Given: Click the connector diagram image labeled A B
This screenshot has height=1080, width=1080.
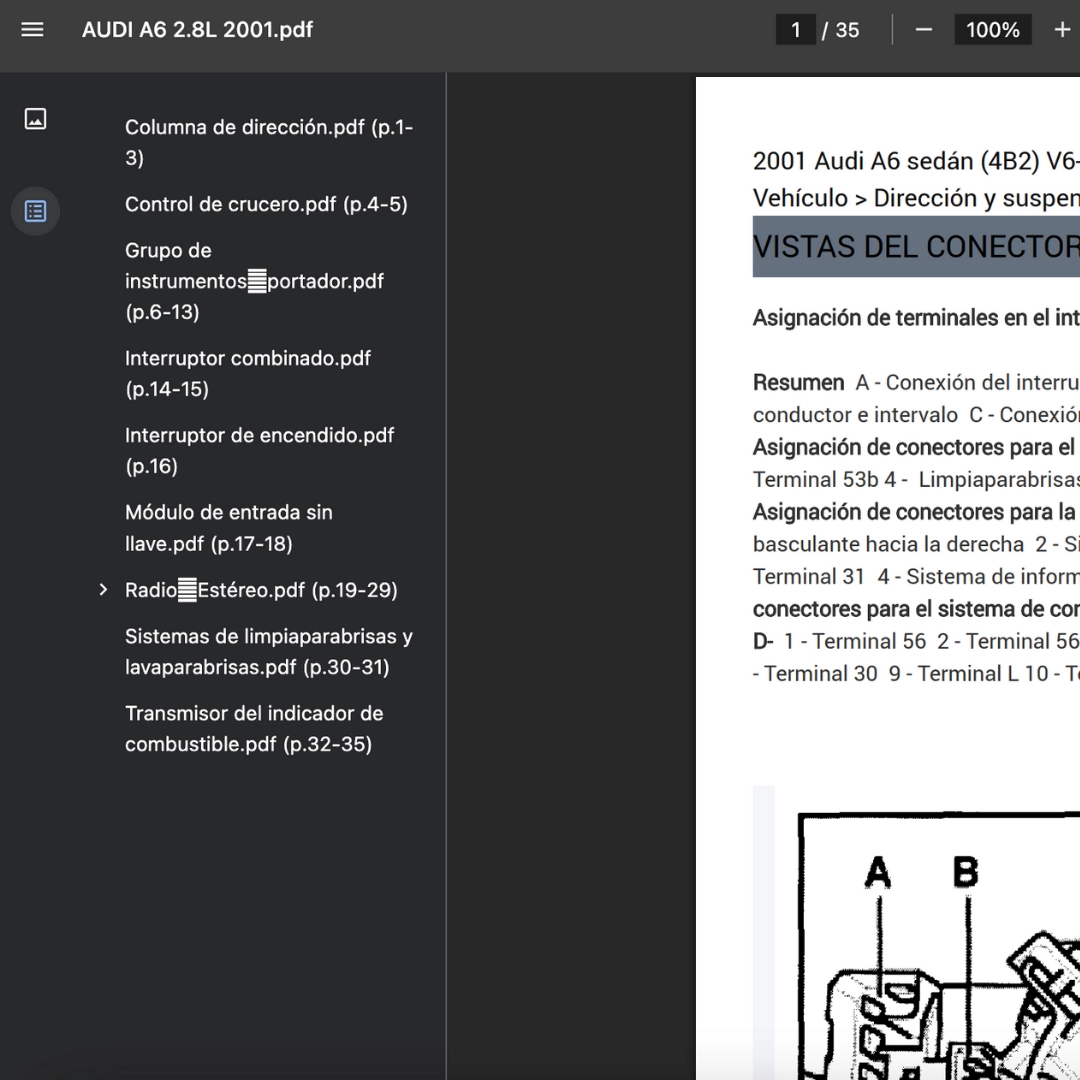Looking at the screenshot, I should click(x=939, y=946).
